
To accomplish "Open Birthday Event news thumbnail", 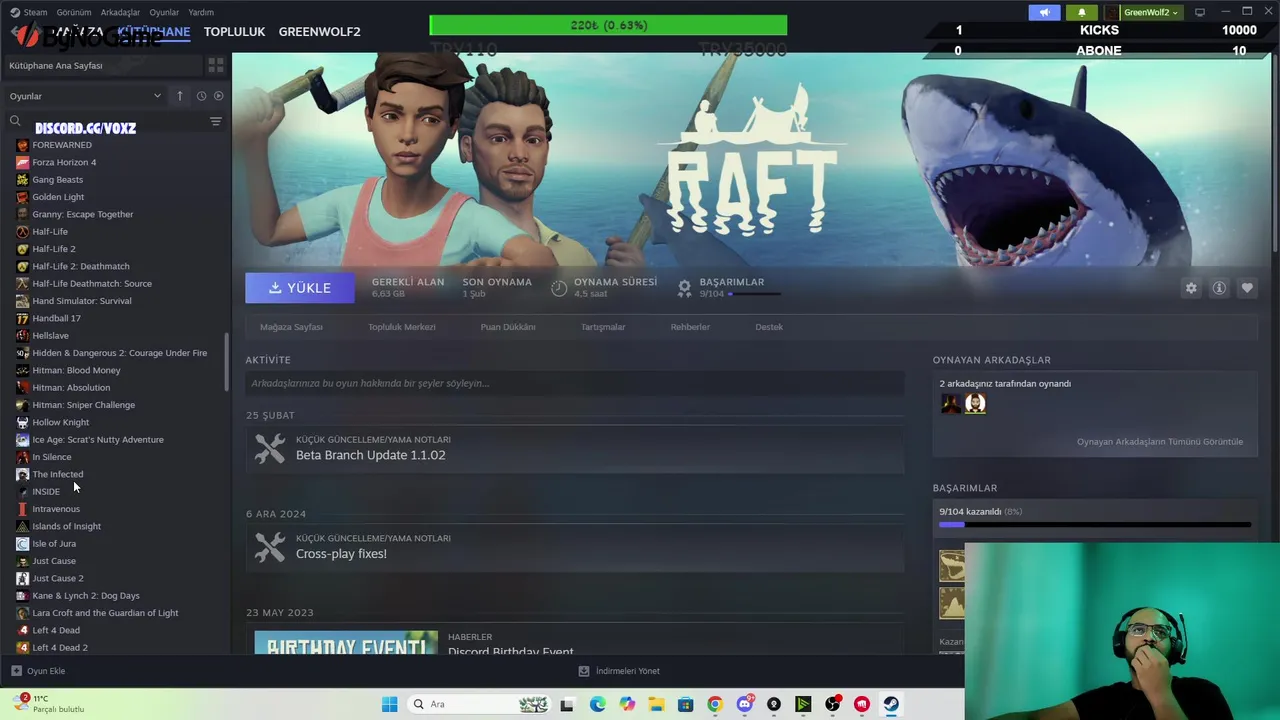I will 346,642.
